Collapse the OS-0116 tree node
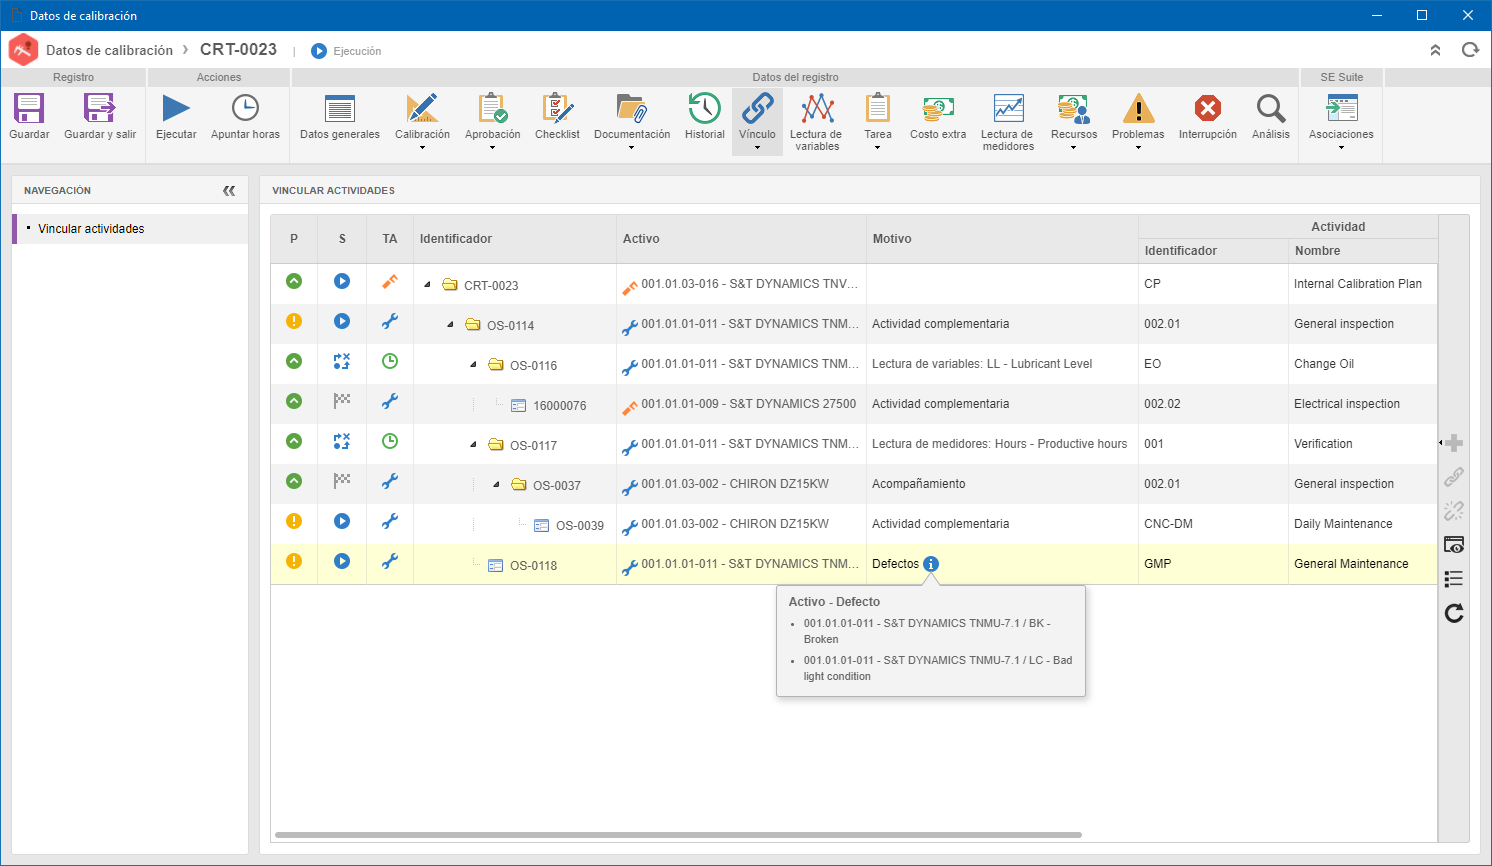The height and width of the screenshot is (866, 1492). (x=474, y=365)
